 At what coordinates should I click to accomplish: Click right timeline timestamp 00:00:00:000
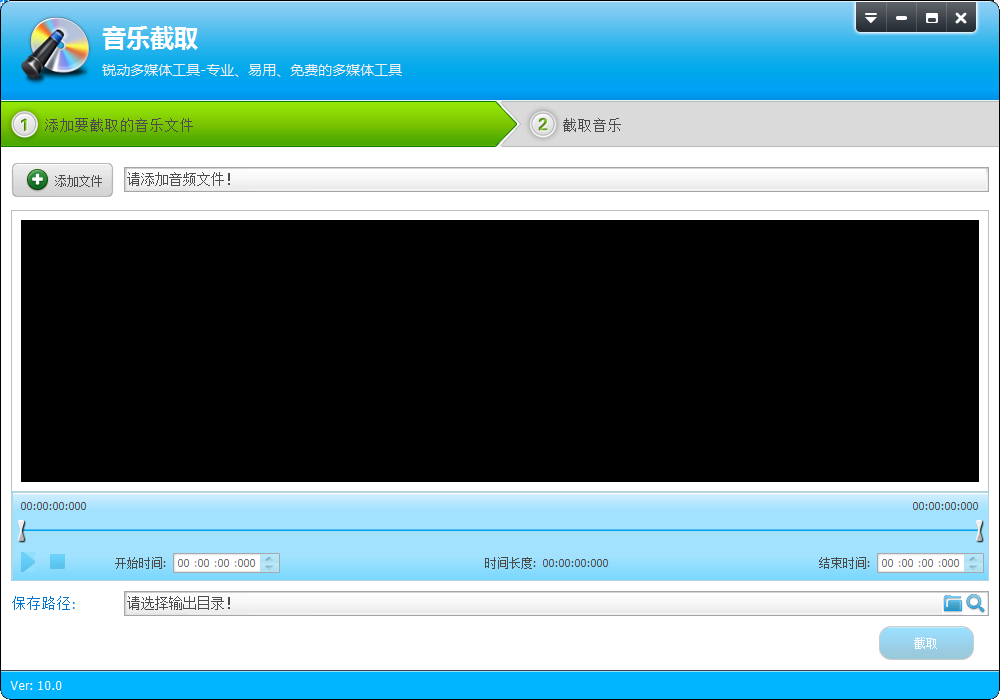[945, 506]
